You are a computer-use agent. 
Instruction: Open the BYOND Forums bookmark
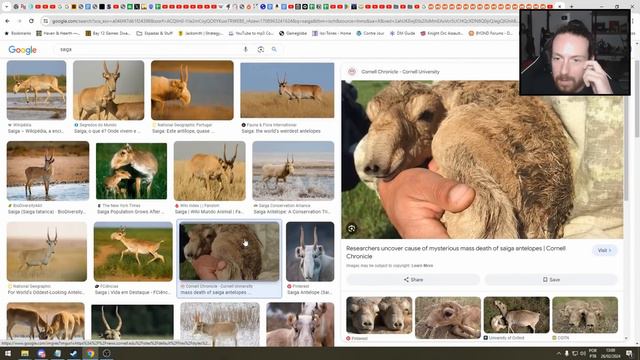pos(490,33)
